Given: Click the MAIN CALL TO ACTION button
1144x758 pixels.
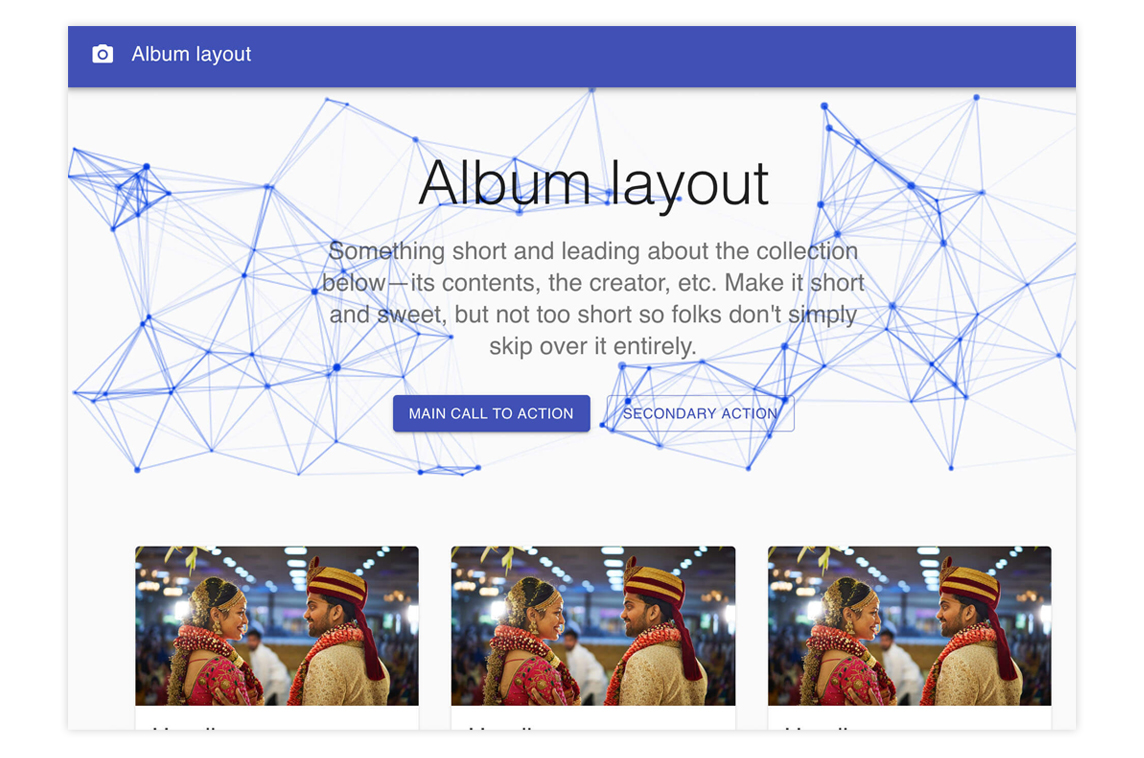Looking at the screenshot, I should coord(491,413).
